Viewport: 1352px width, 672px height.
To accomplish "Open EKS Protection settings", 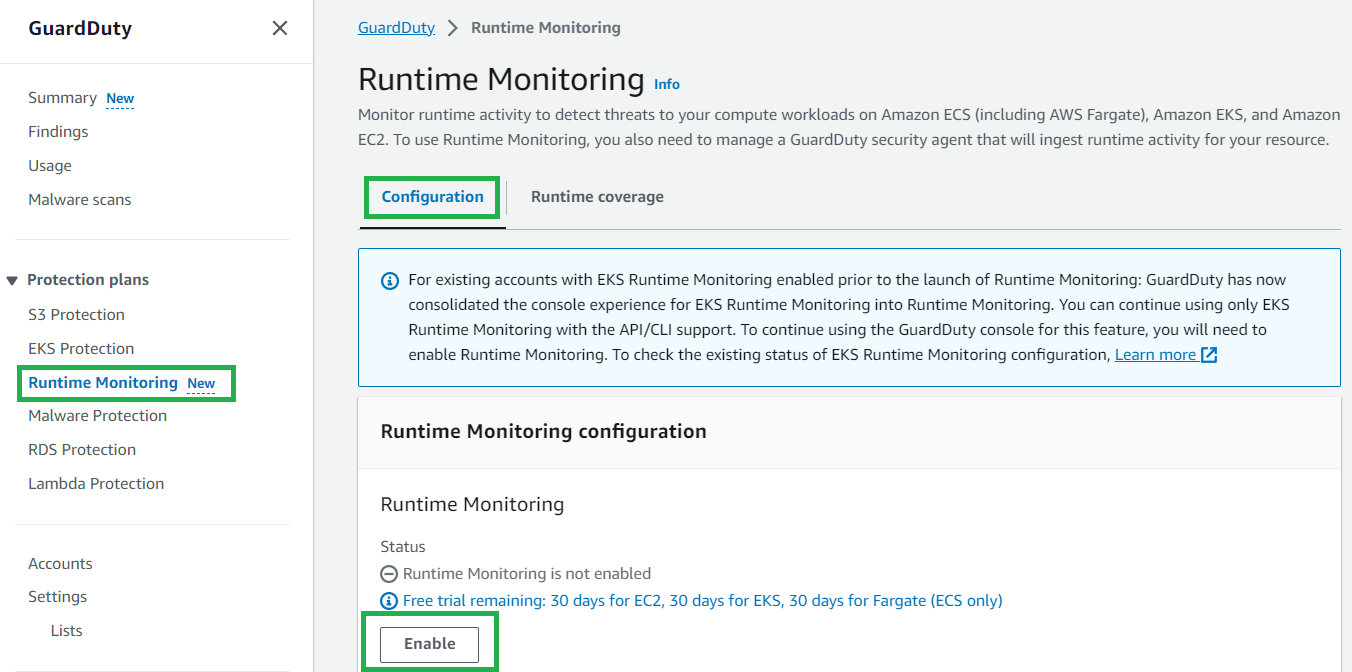I will (81, 348).
